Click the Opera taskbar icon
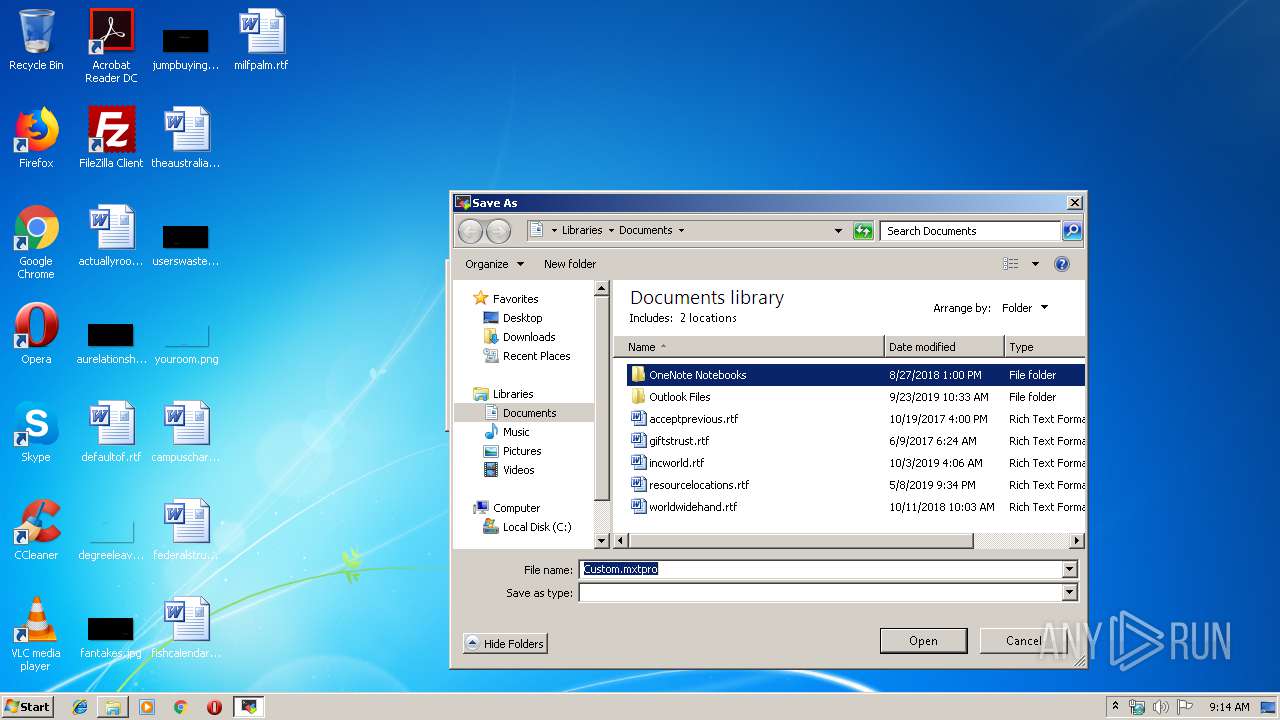1280x720 pixels. click(x=214, y=707)
